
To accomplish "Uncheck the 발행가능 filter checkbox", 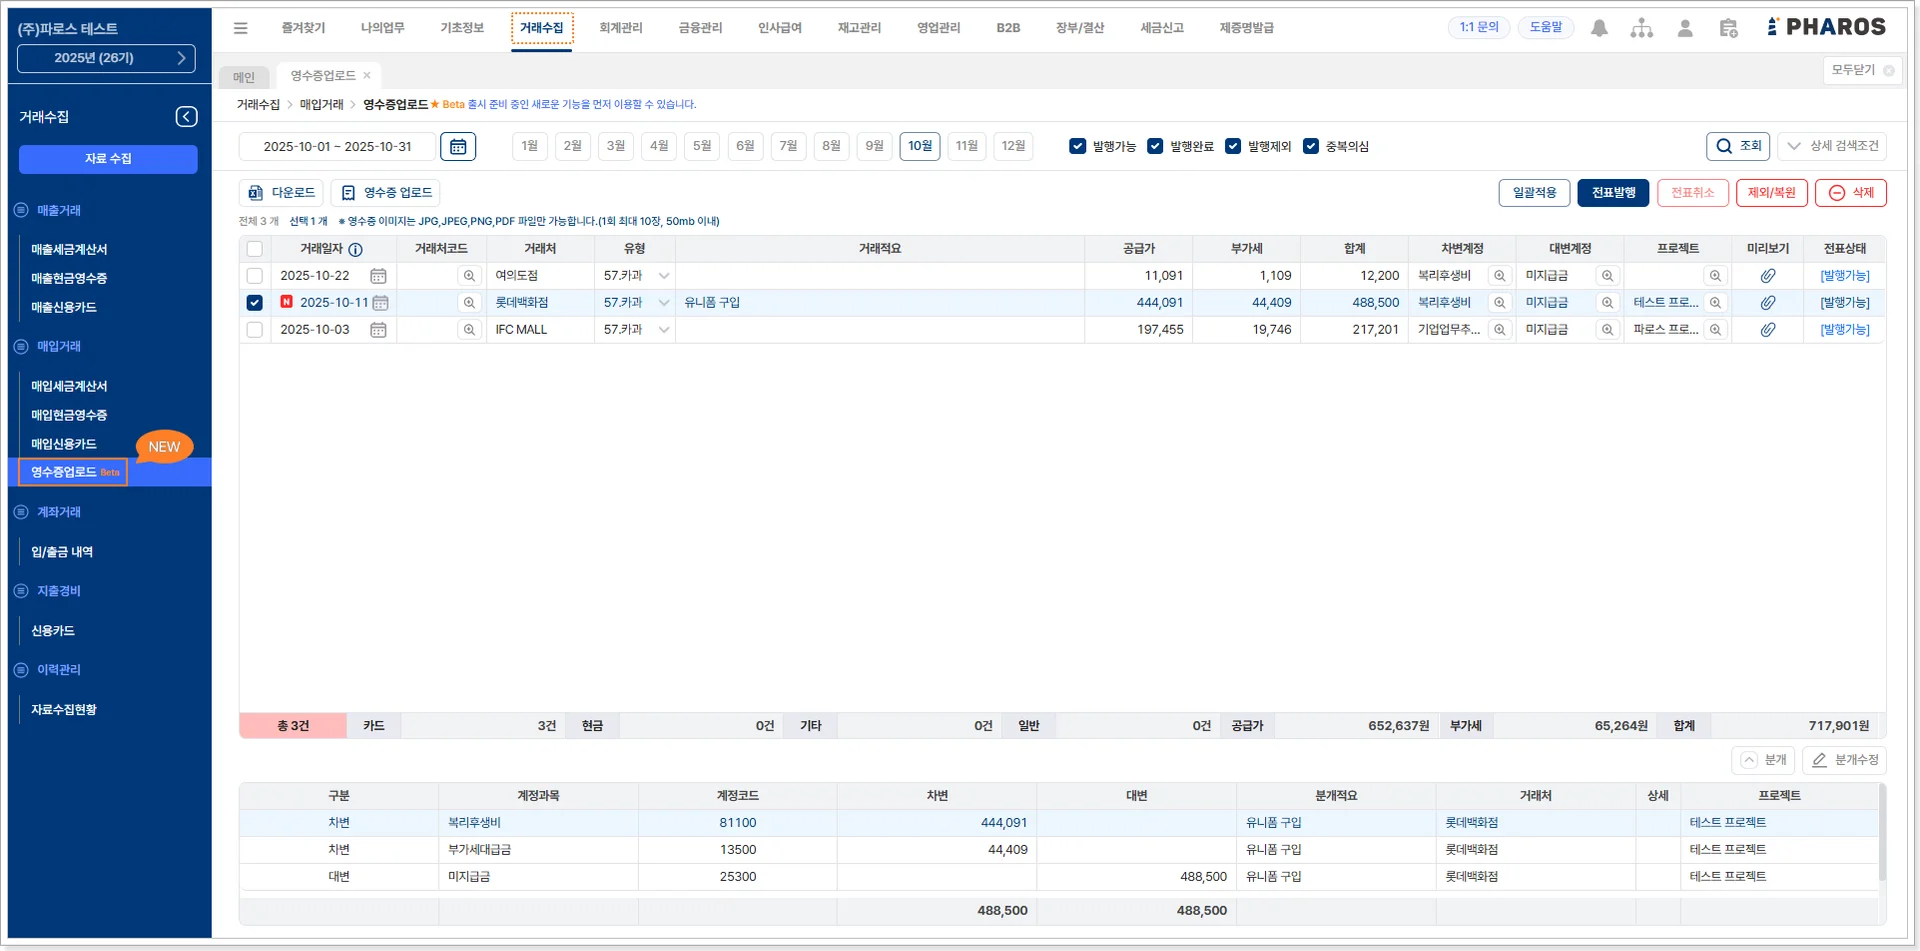I will click(x=1077, y=146).
